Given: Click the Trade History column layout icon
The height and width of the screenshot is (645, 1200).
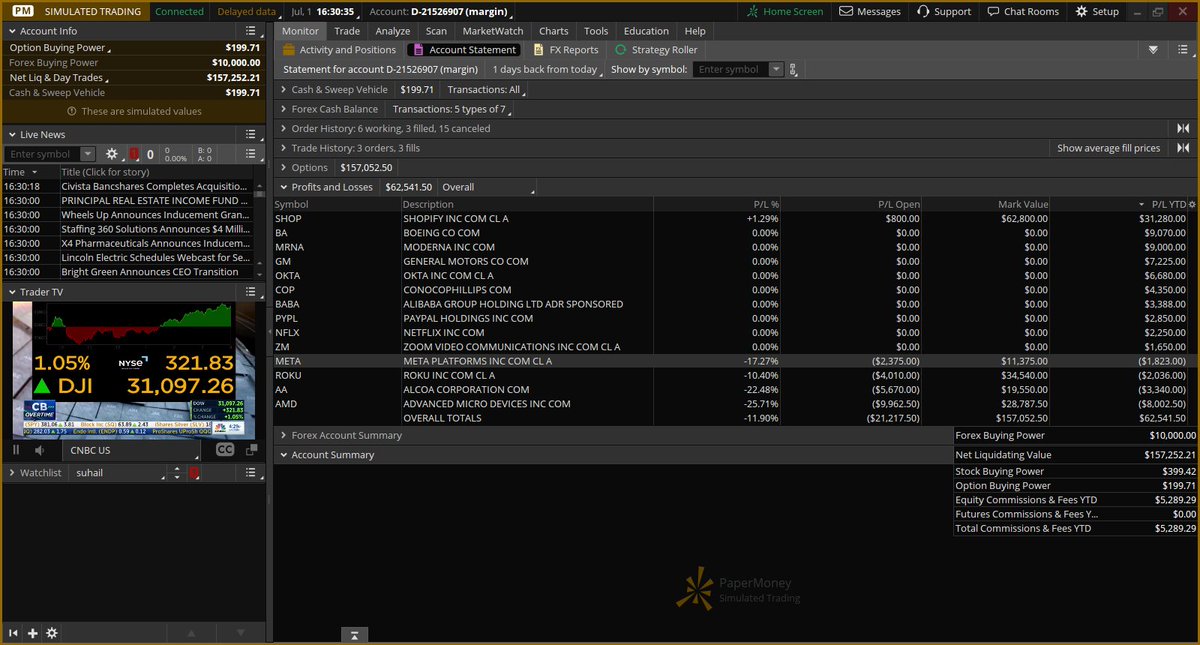Looking at the screenshot, I should 1183,148.
